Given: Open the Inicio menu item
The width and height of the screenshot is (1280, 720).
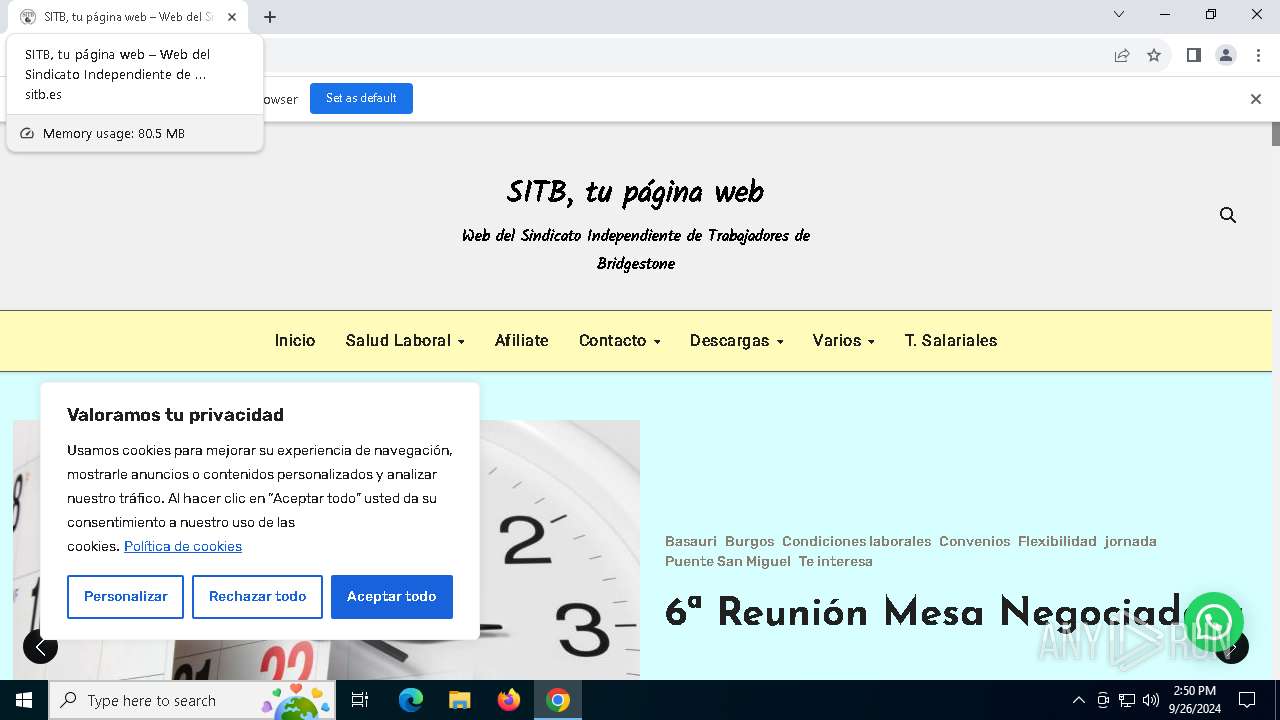Looking at the screenshot, I should pos(295,341).
